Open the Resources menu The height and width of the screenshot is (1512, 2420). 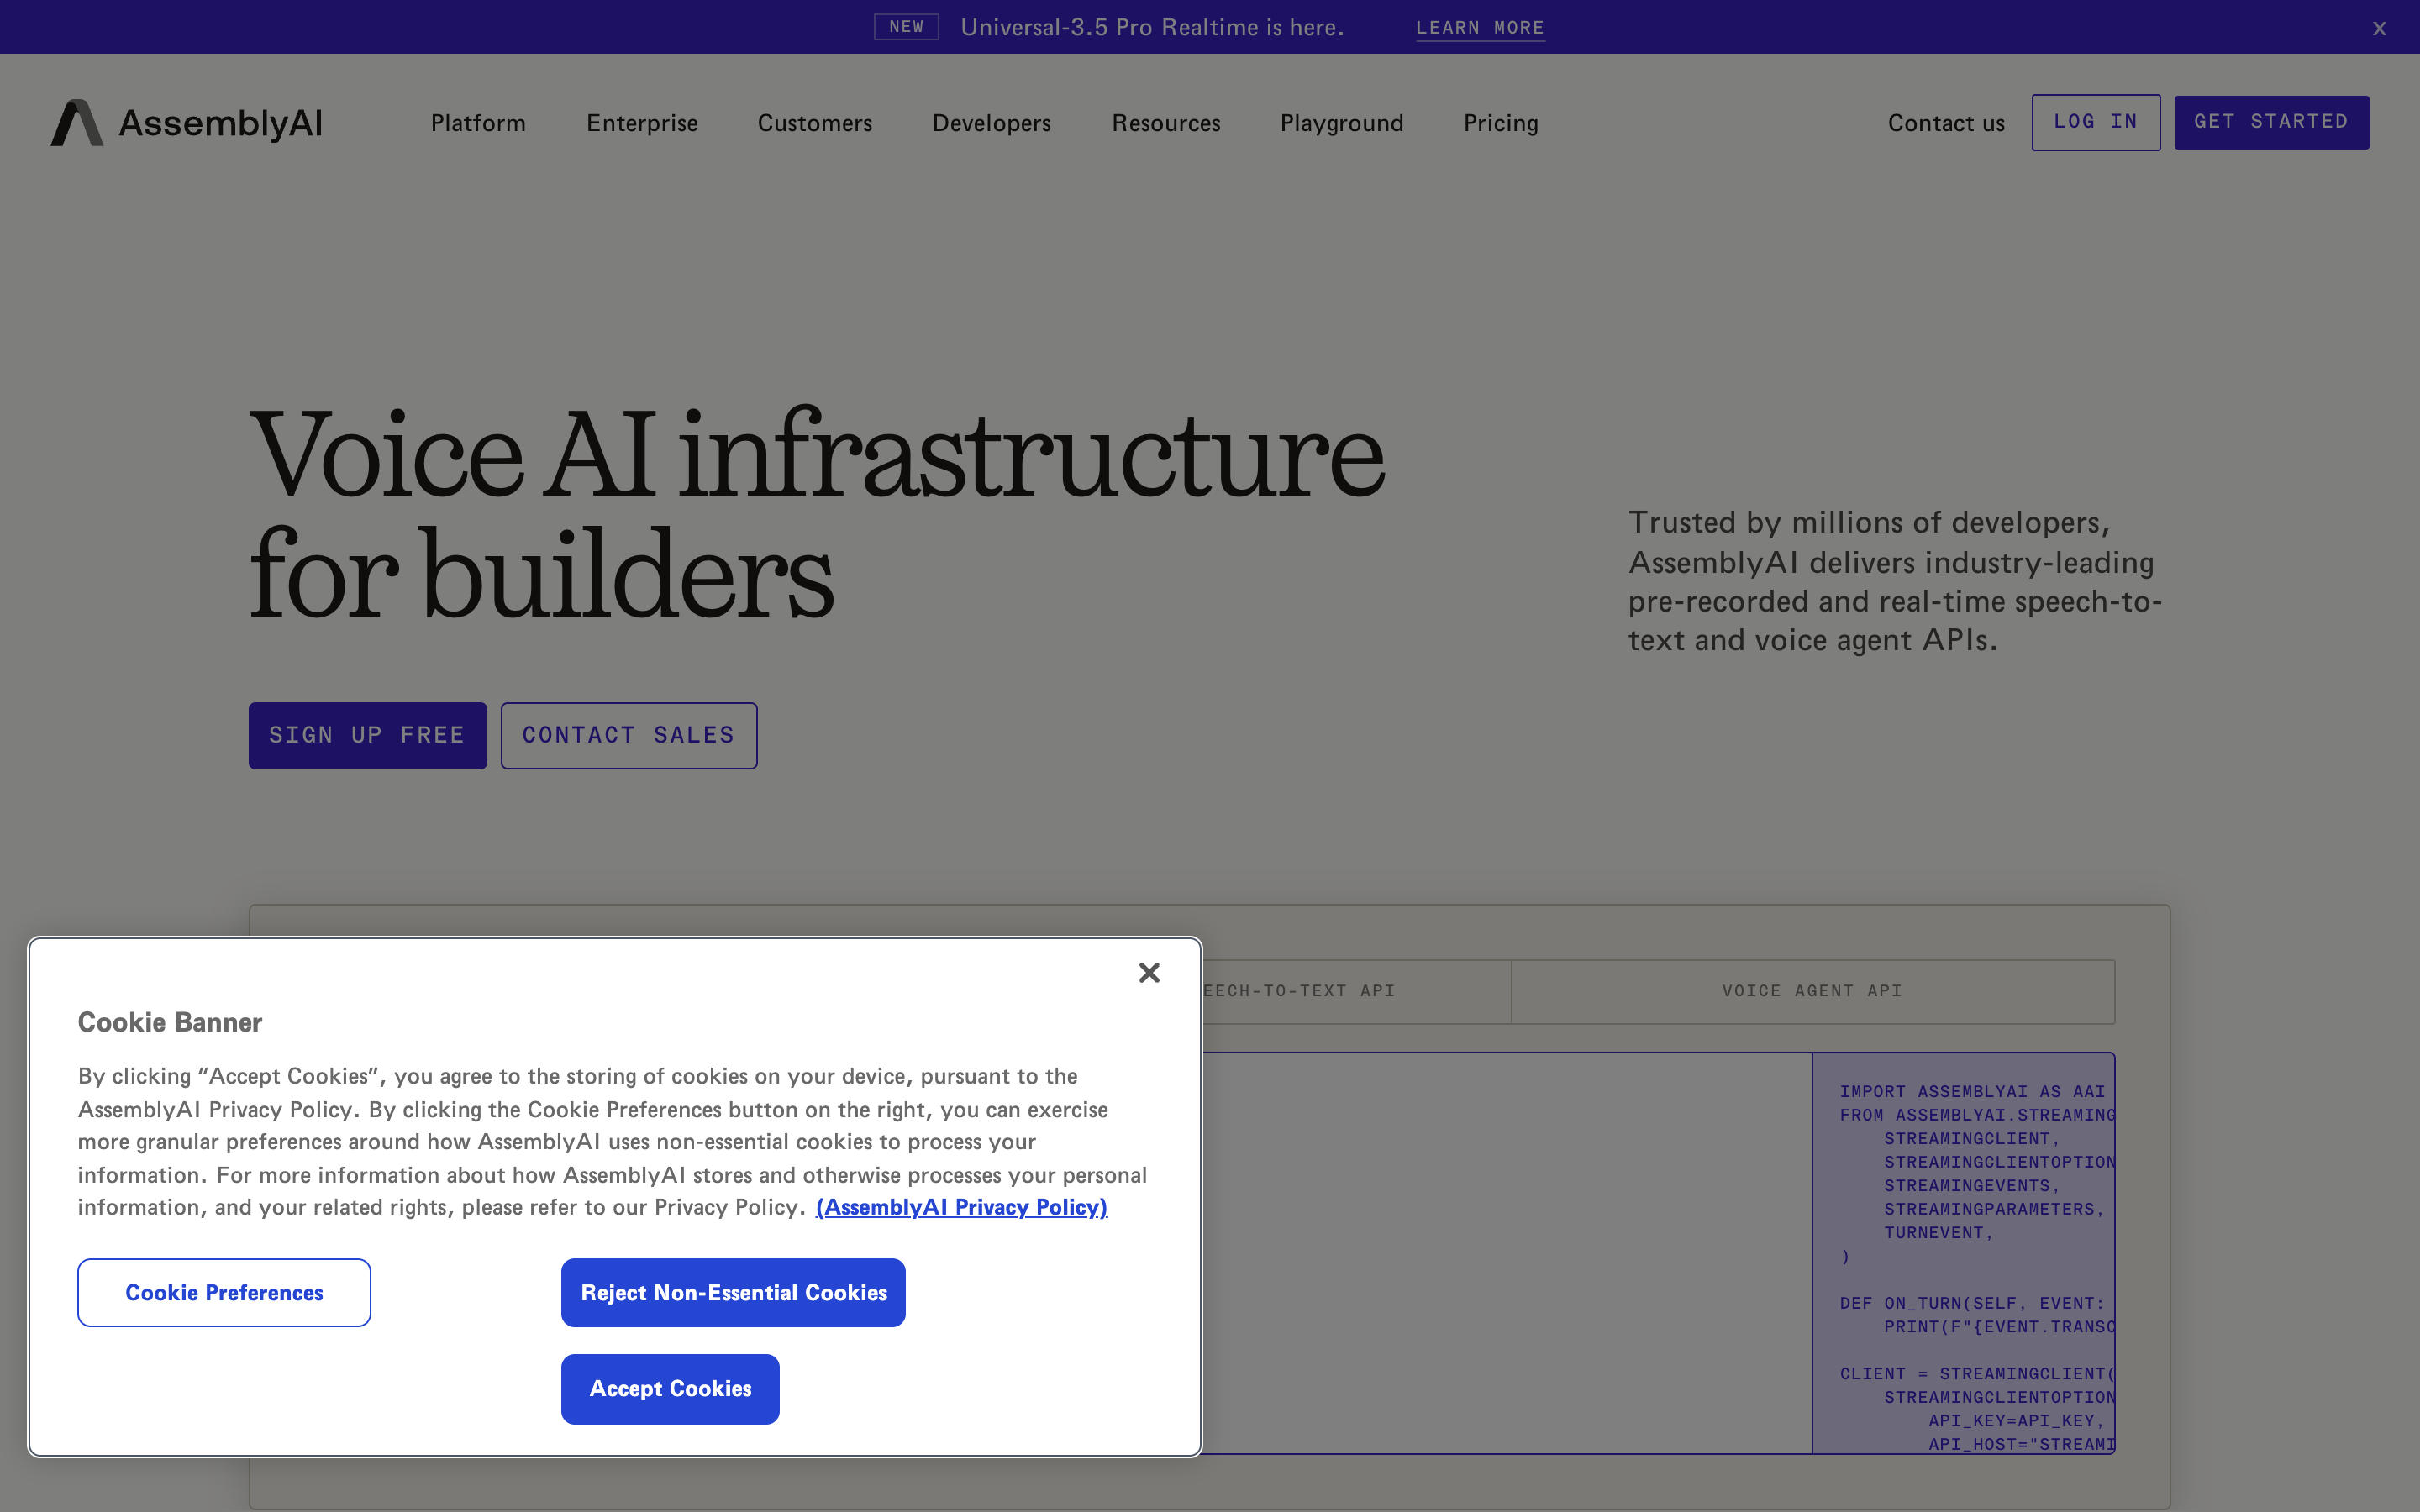[1166, 123]
